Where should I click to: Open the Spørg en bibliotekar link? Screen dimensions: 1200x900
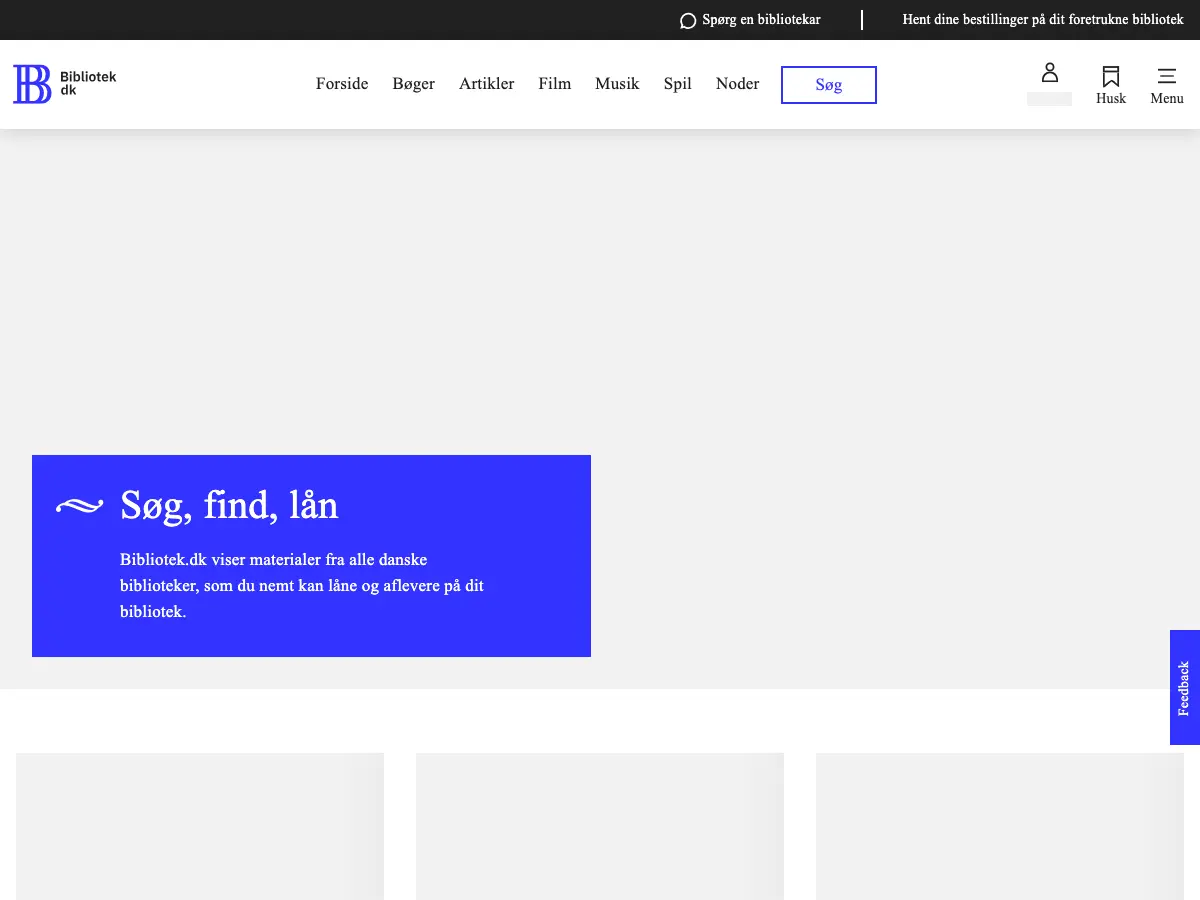[761, 20]
